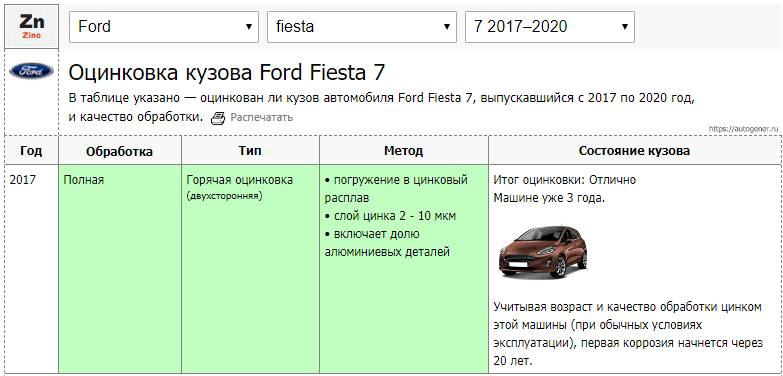The height and width of the screenshot is (376, 783).
Task: Open the Ford make dropdown
Action: coord(164,26)
